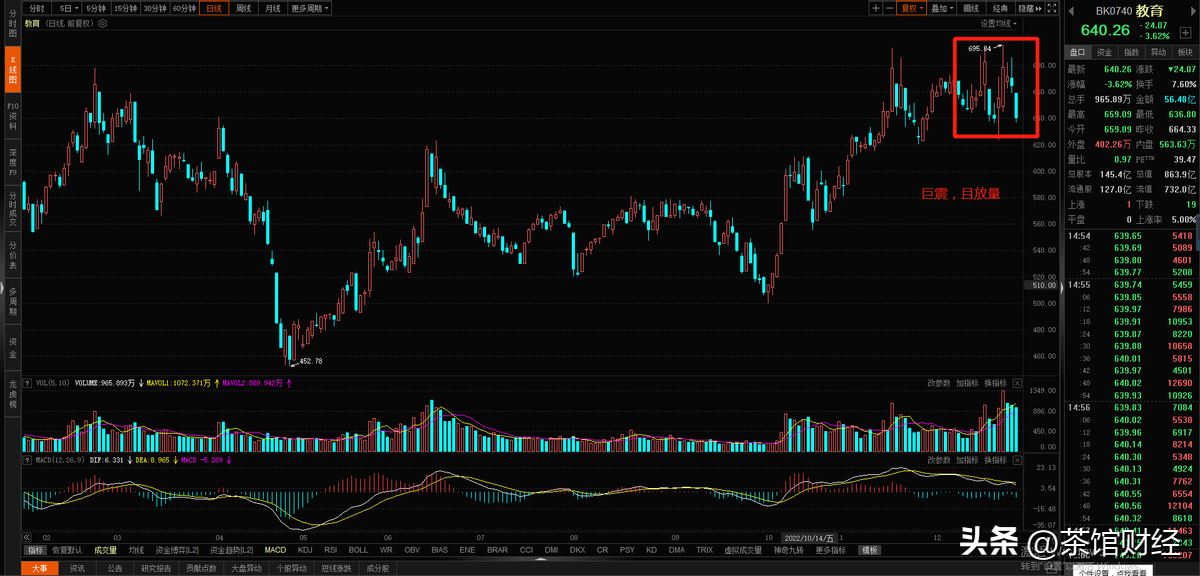Close the VOL indicator panel
1200x576 pixels.
click(1018, 383)
